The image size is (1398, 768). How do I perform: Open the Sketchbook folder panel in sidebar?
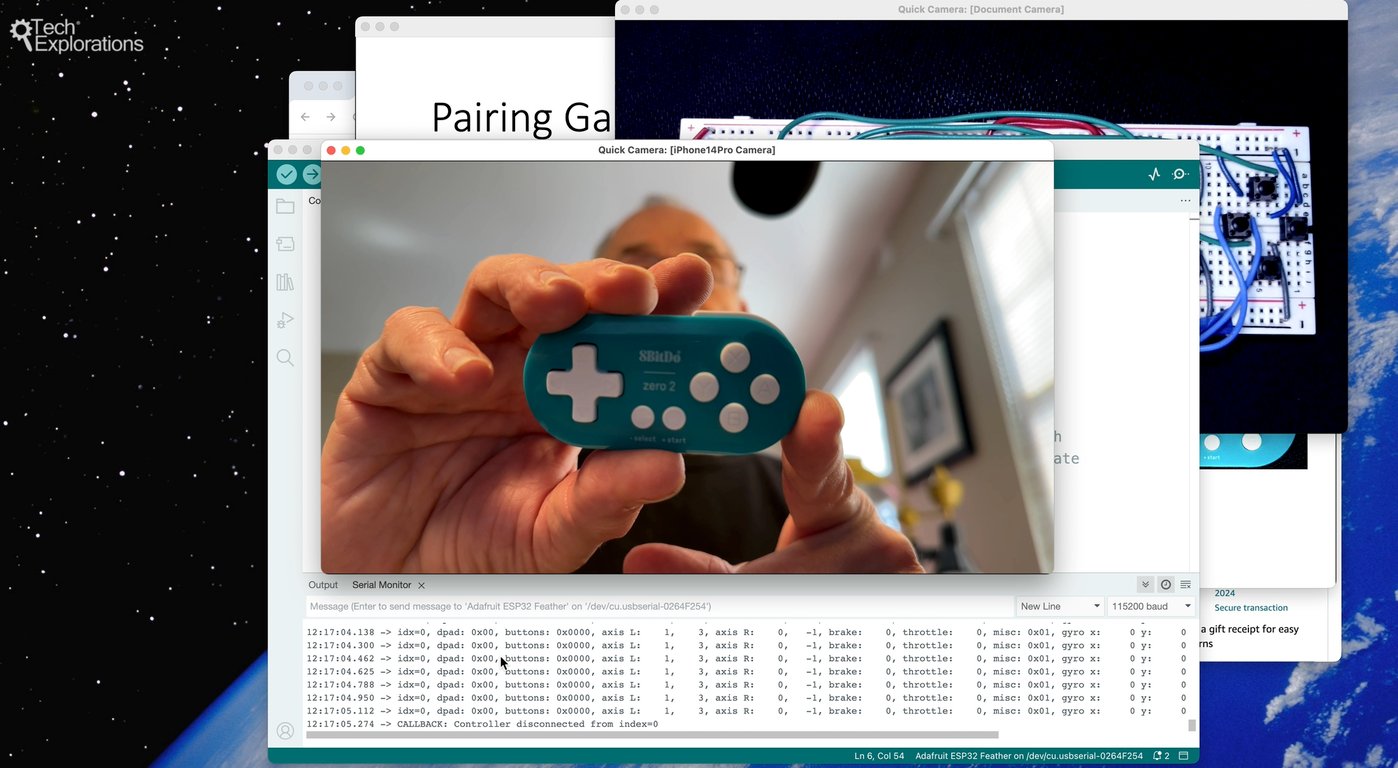click(x=285, y=206)
